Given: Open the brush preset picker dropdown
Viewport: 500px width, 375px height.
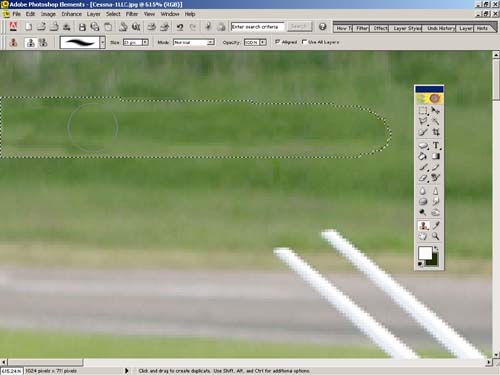Looking at the screenshot, I should click(103, 42).
